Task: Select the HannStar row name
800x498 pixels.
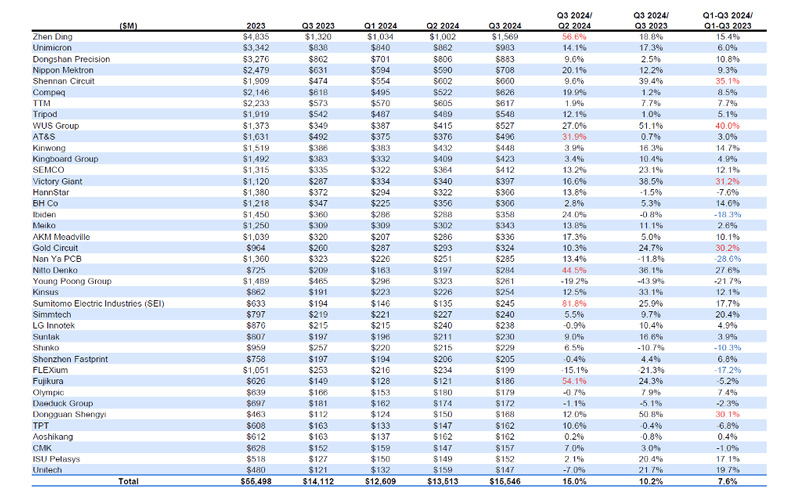Action: [x=51, y=192]
